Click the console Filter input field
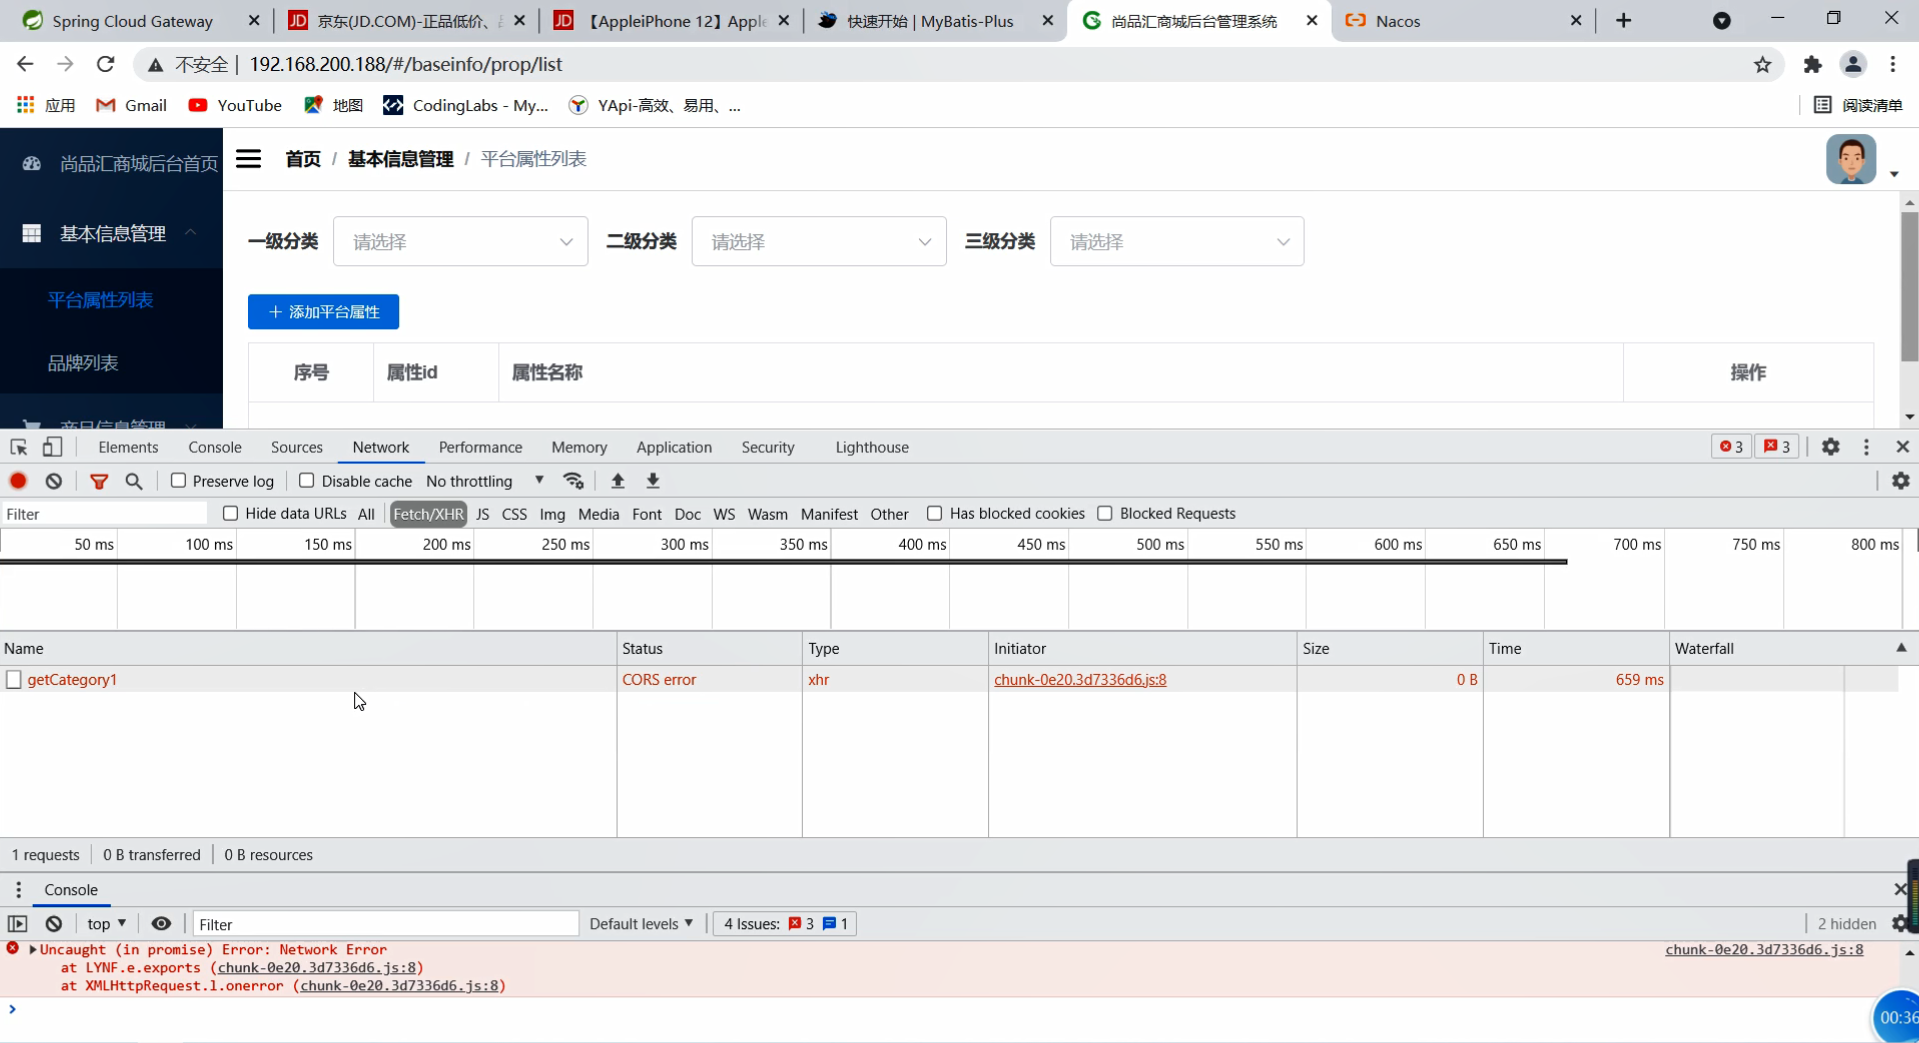 tap(386, 924)
